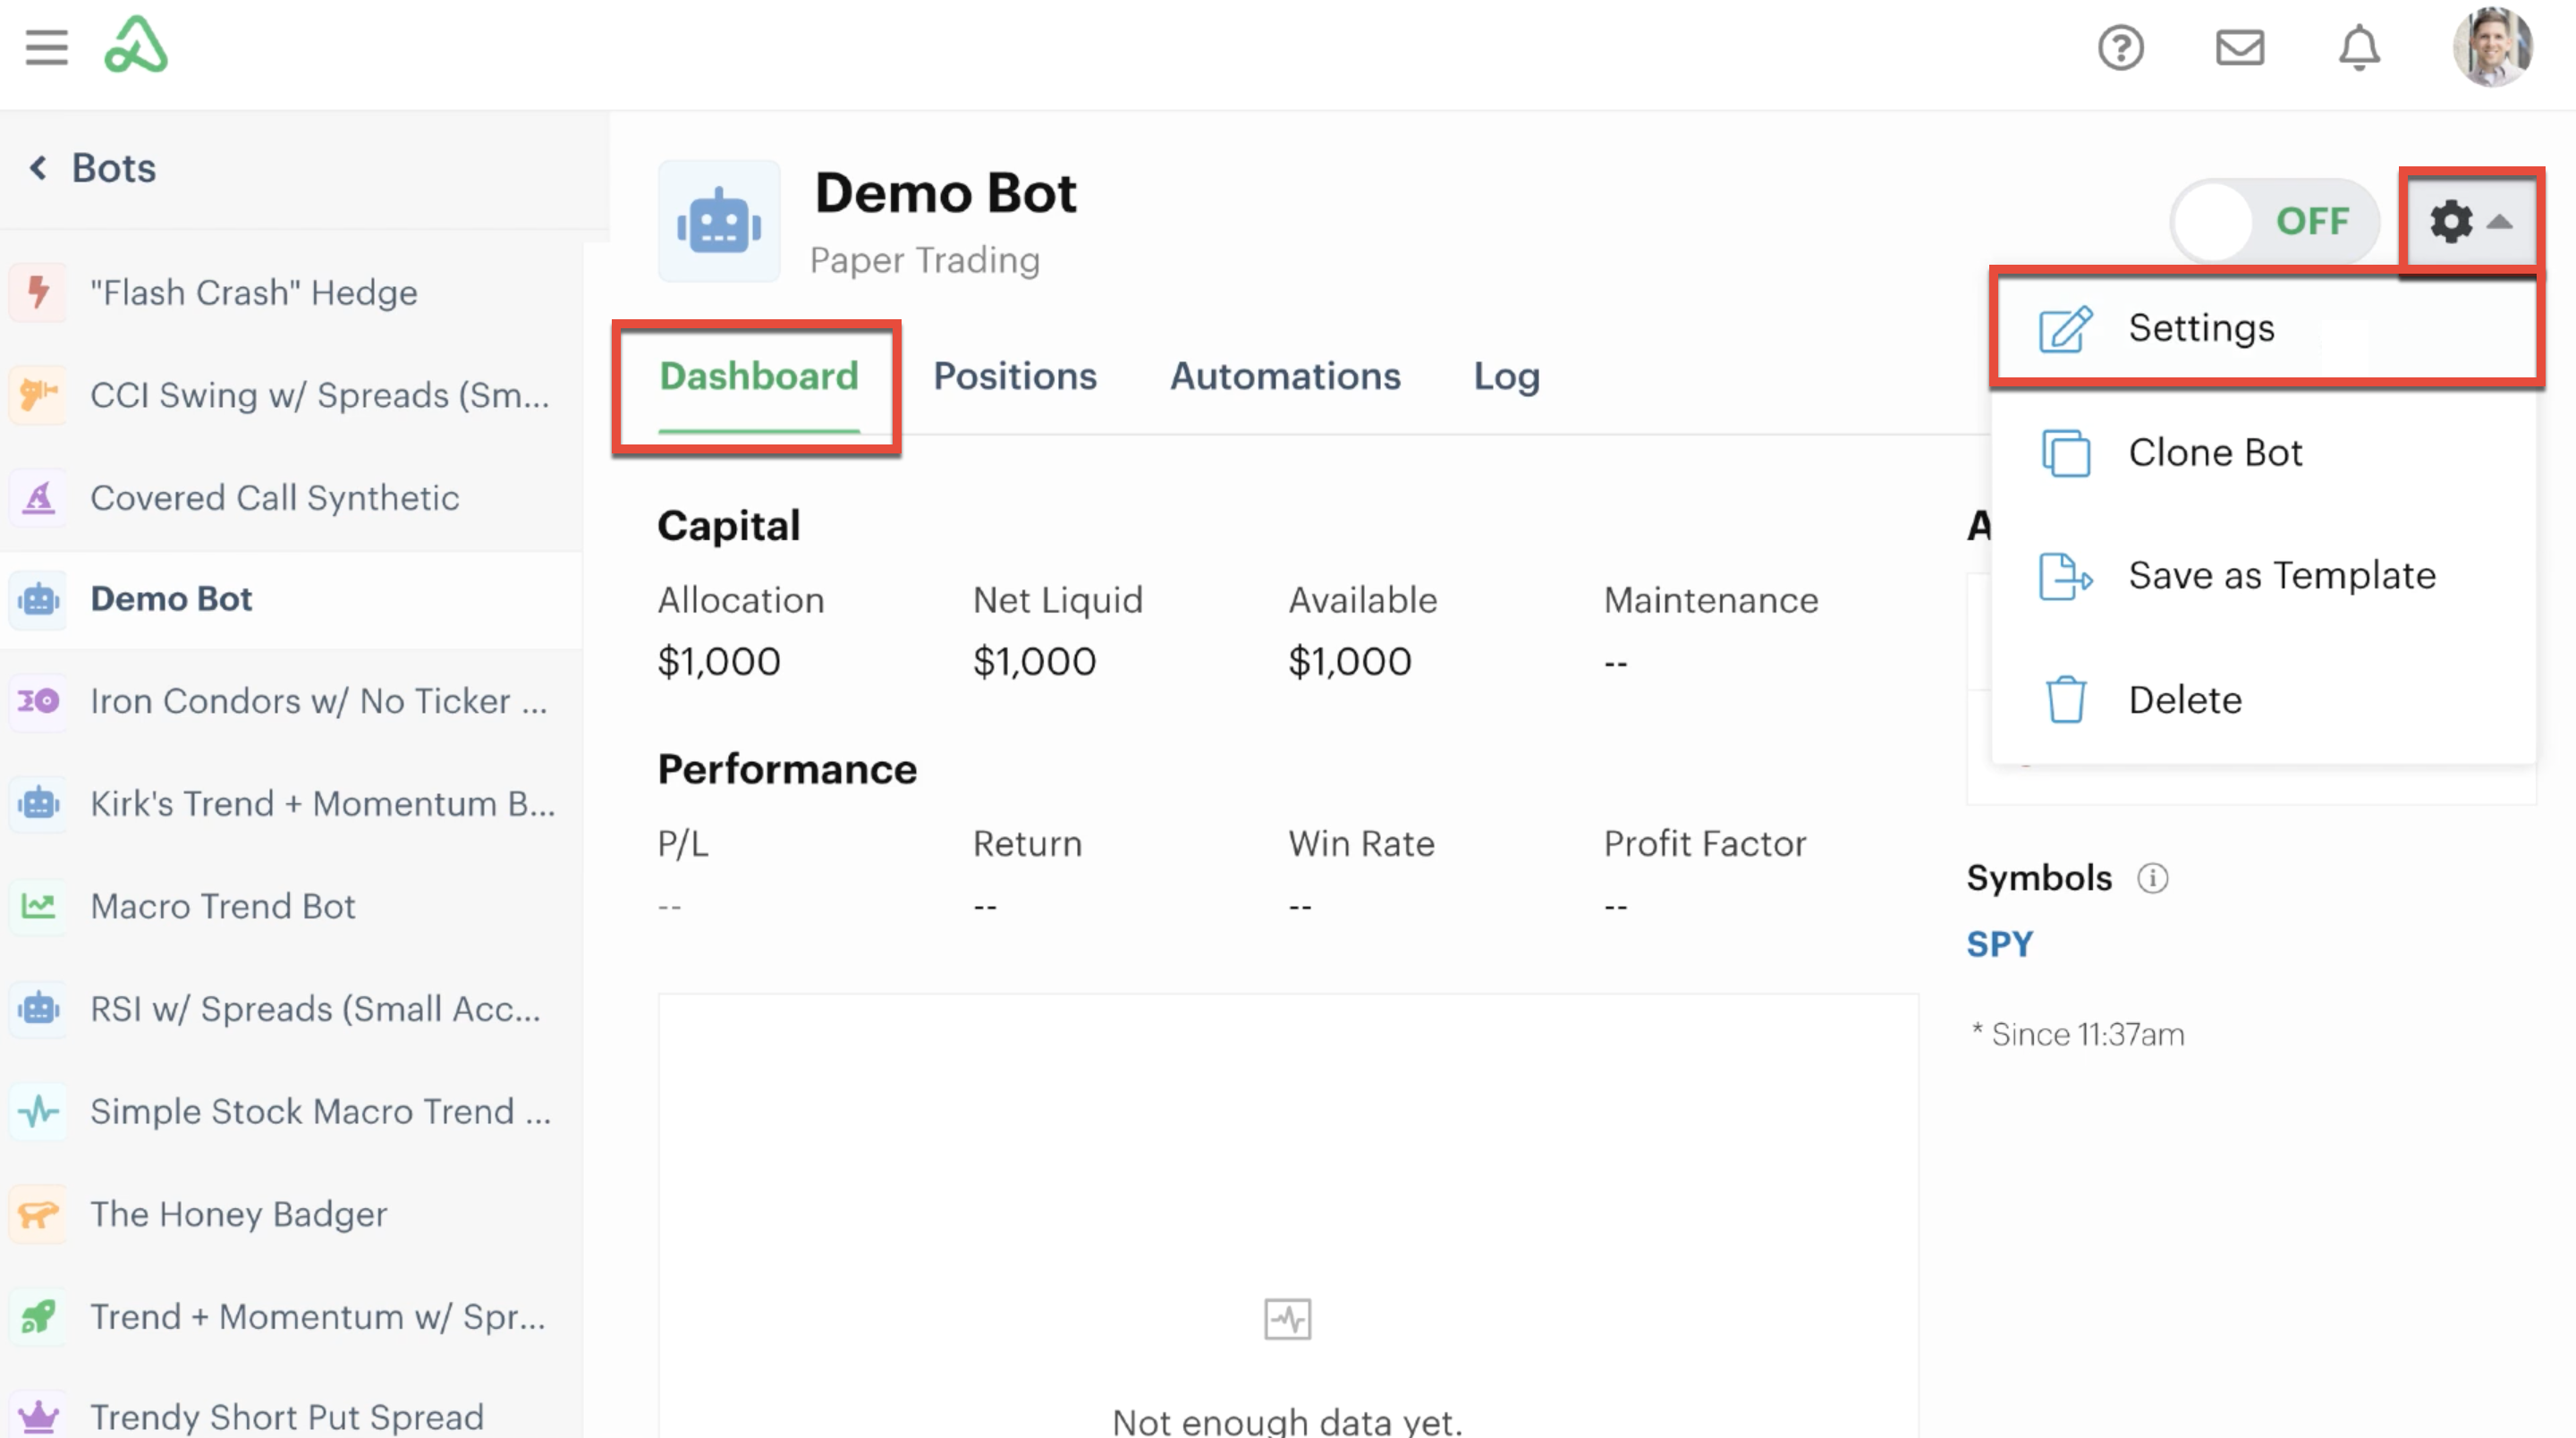Choose Save as Template menu option
The image size is (2576, 1438).
pos(2265,576)
